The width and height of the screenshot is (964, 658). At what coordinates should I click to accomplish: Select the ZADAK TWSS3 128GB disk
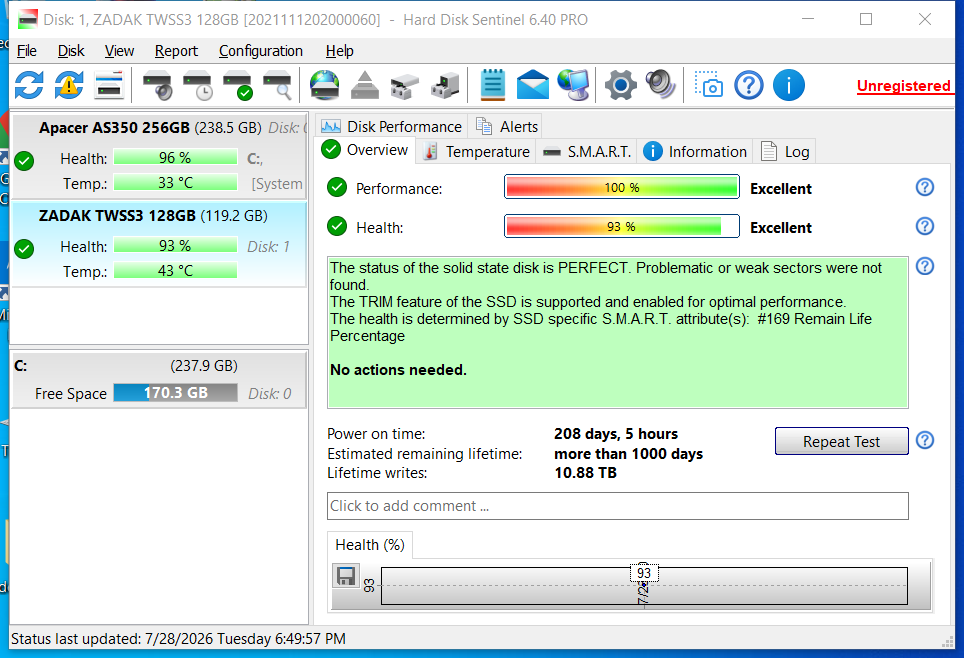tap(159, 244)
